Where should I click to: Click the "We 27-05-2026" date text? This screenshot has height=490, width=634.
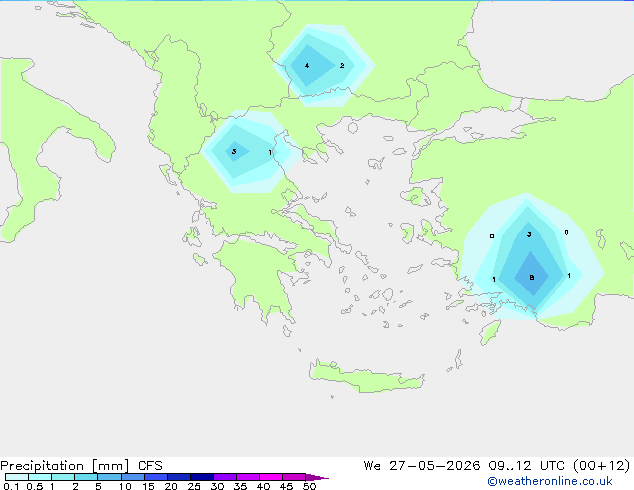[422, 466]
